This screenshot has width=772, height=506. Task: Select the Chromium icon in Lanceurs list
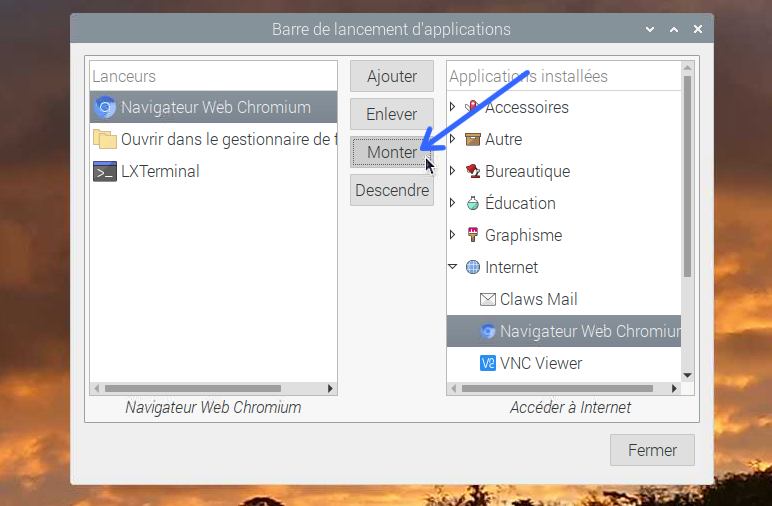[x=105, y=107]
